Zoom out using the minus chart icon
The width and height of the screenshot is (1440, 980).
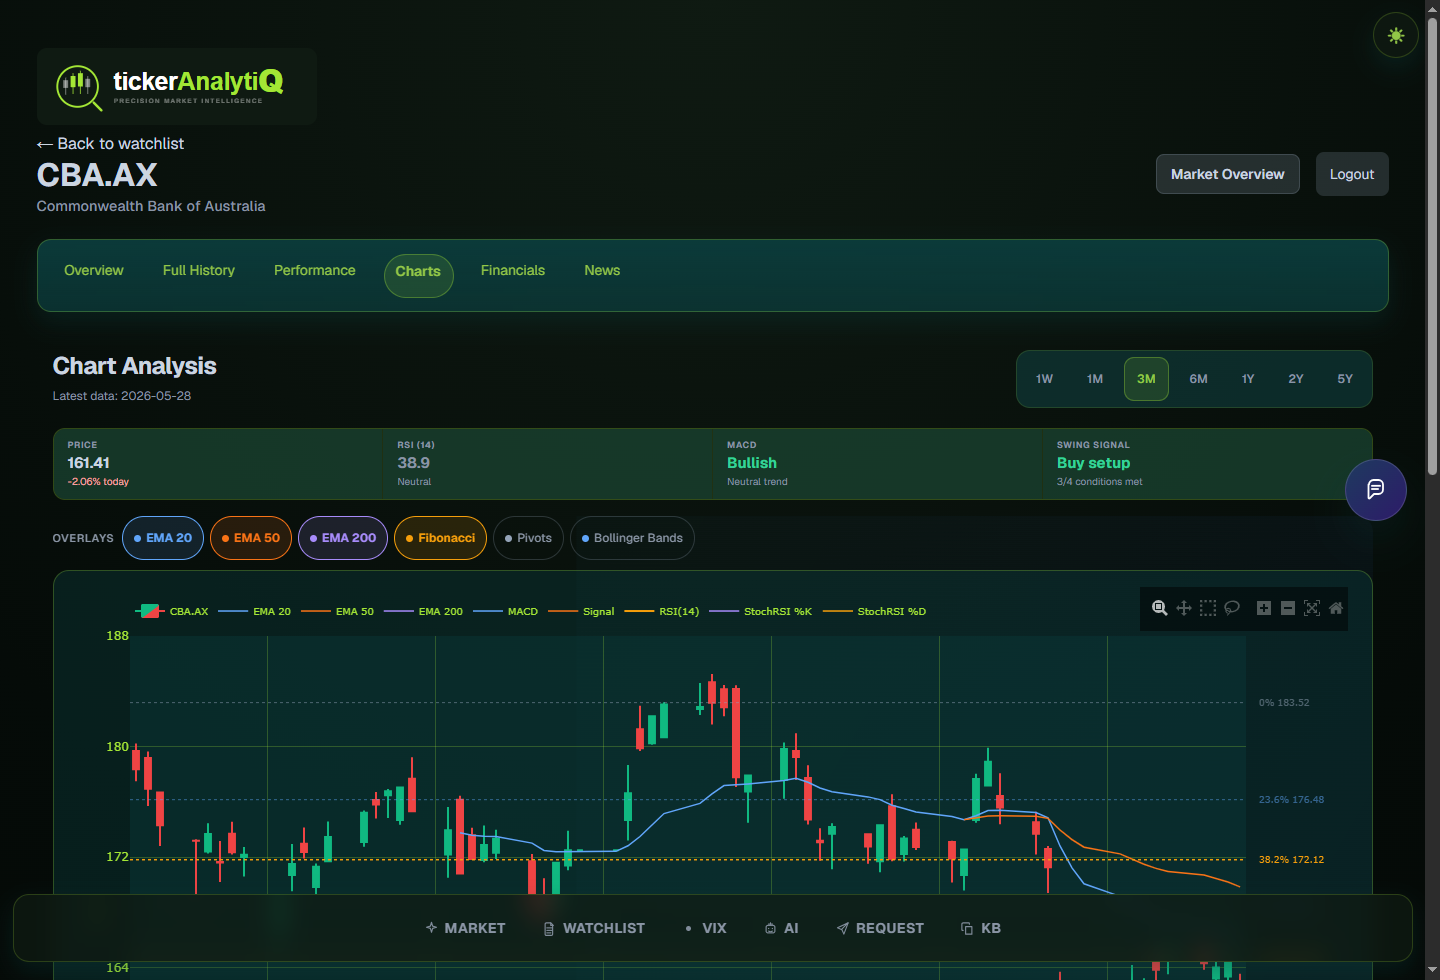pos(1288,608)
